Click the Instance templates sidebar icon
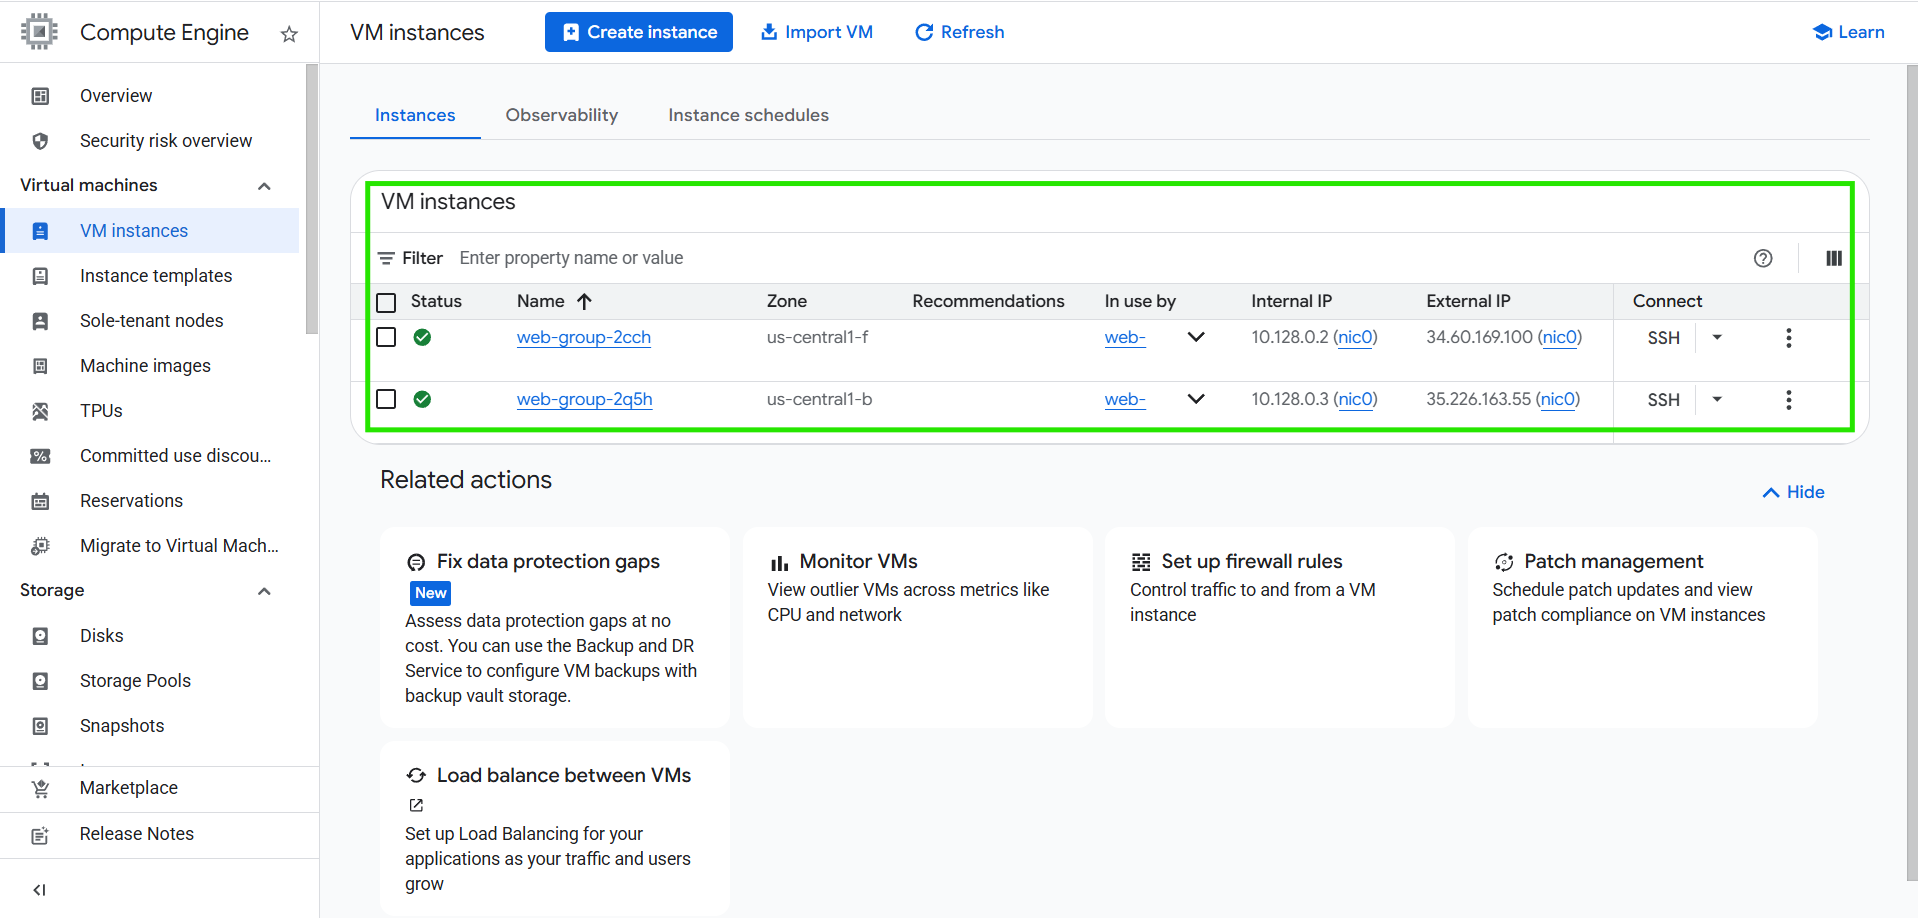Screen dimensions: 1918x918 pyautogui.click(x=40, y=276)
